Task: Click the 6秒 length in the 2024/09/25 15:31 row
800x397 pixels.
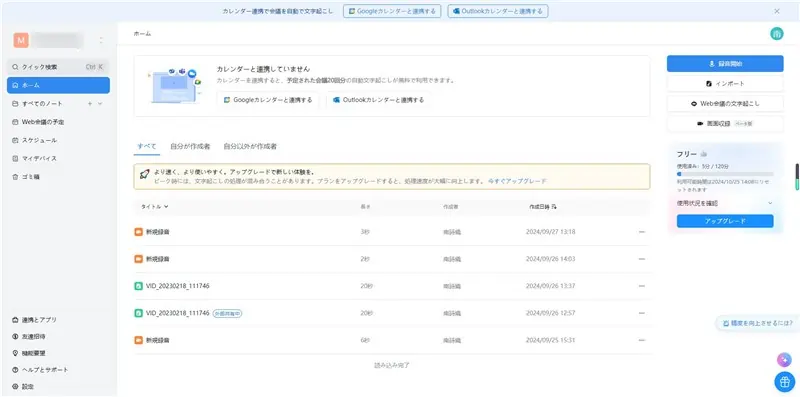Action: 365,340
